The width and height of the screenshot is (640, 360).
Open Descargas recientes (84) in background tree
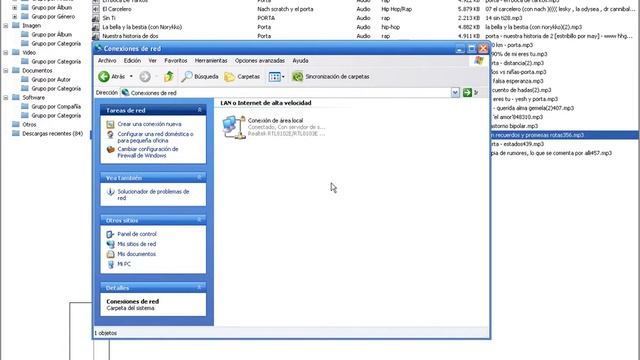(x=52, y=133)
